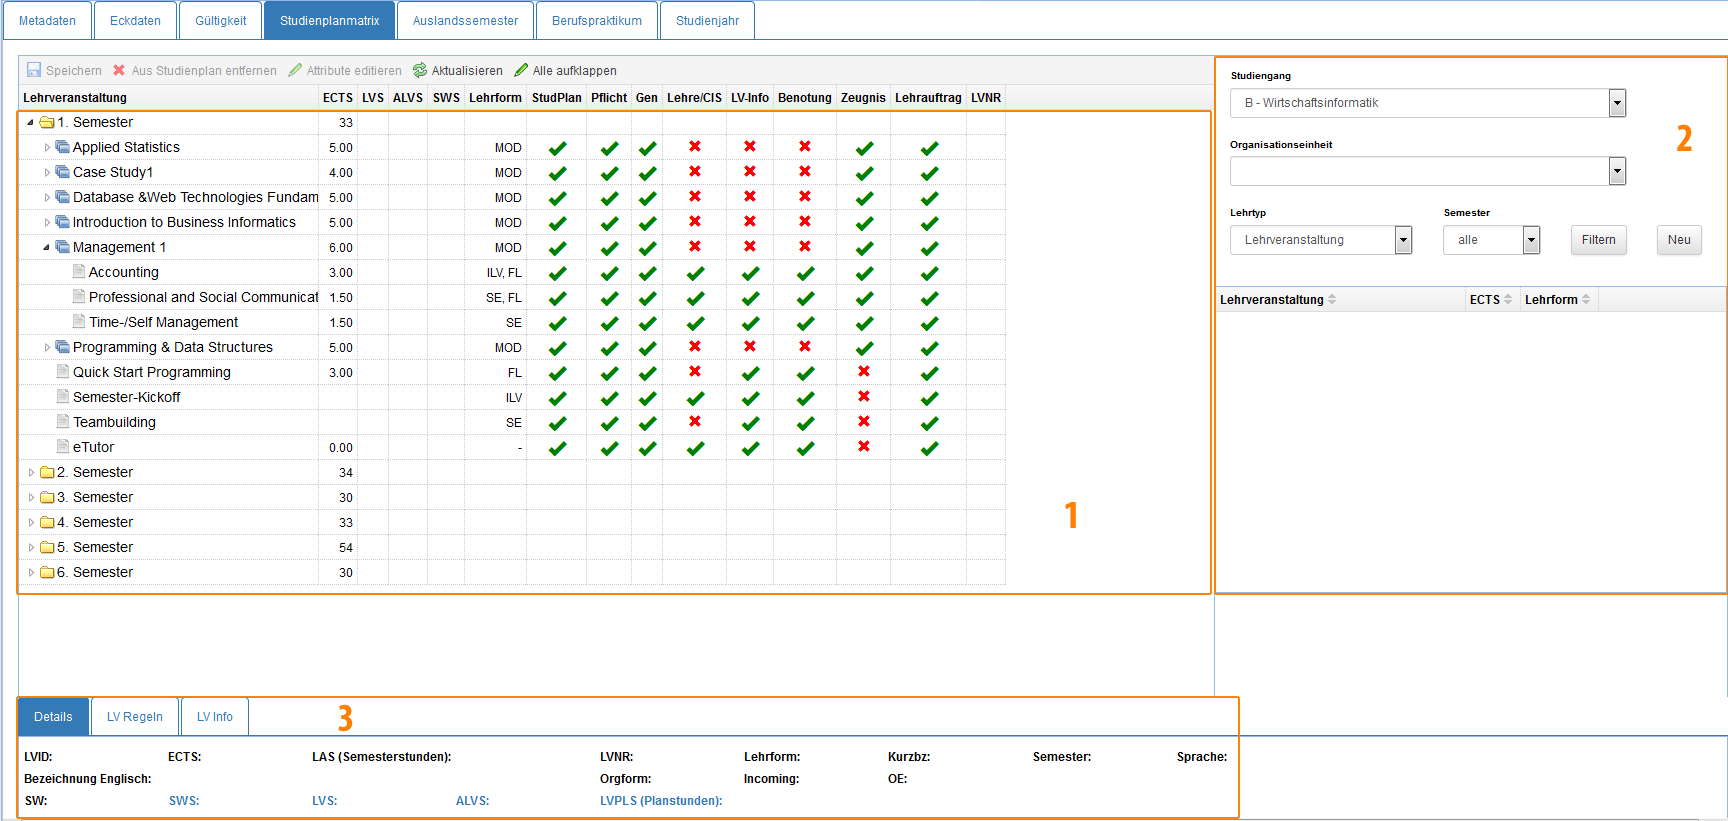
Task: Collapse the Management 1 module
Action: click(47, 247)
